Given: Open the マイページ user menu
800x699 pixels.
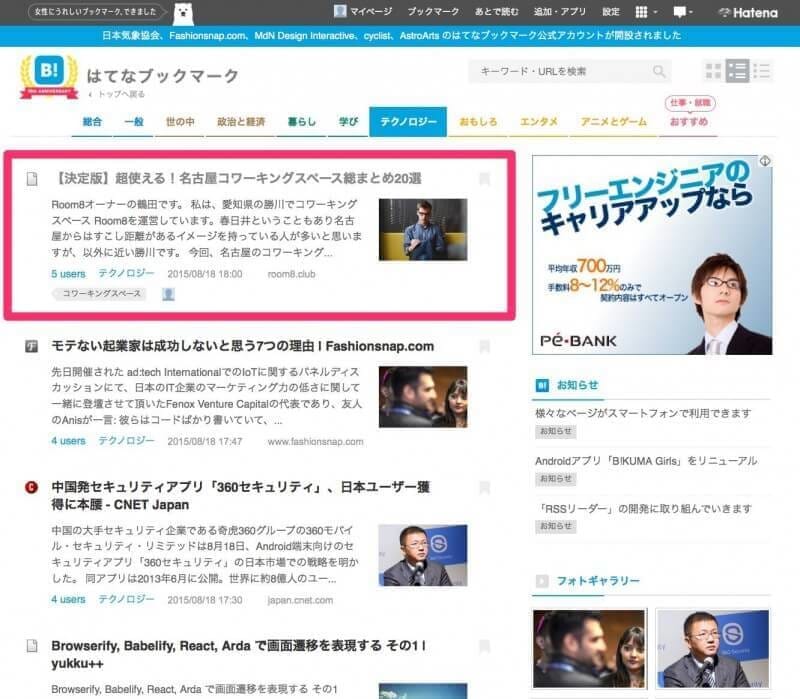Looking at the screenshot, I should 364,12.
